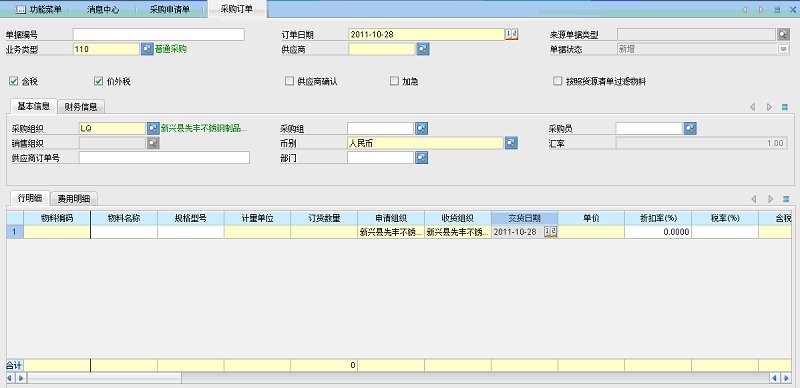Open the 采购组织 lookup icon

[x=153, y=129]
